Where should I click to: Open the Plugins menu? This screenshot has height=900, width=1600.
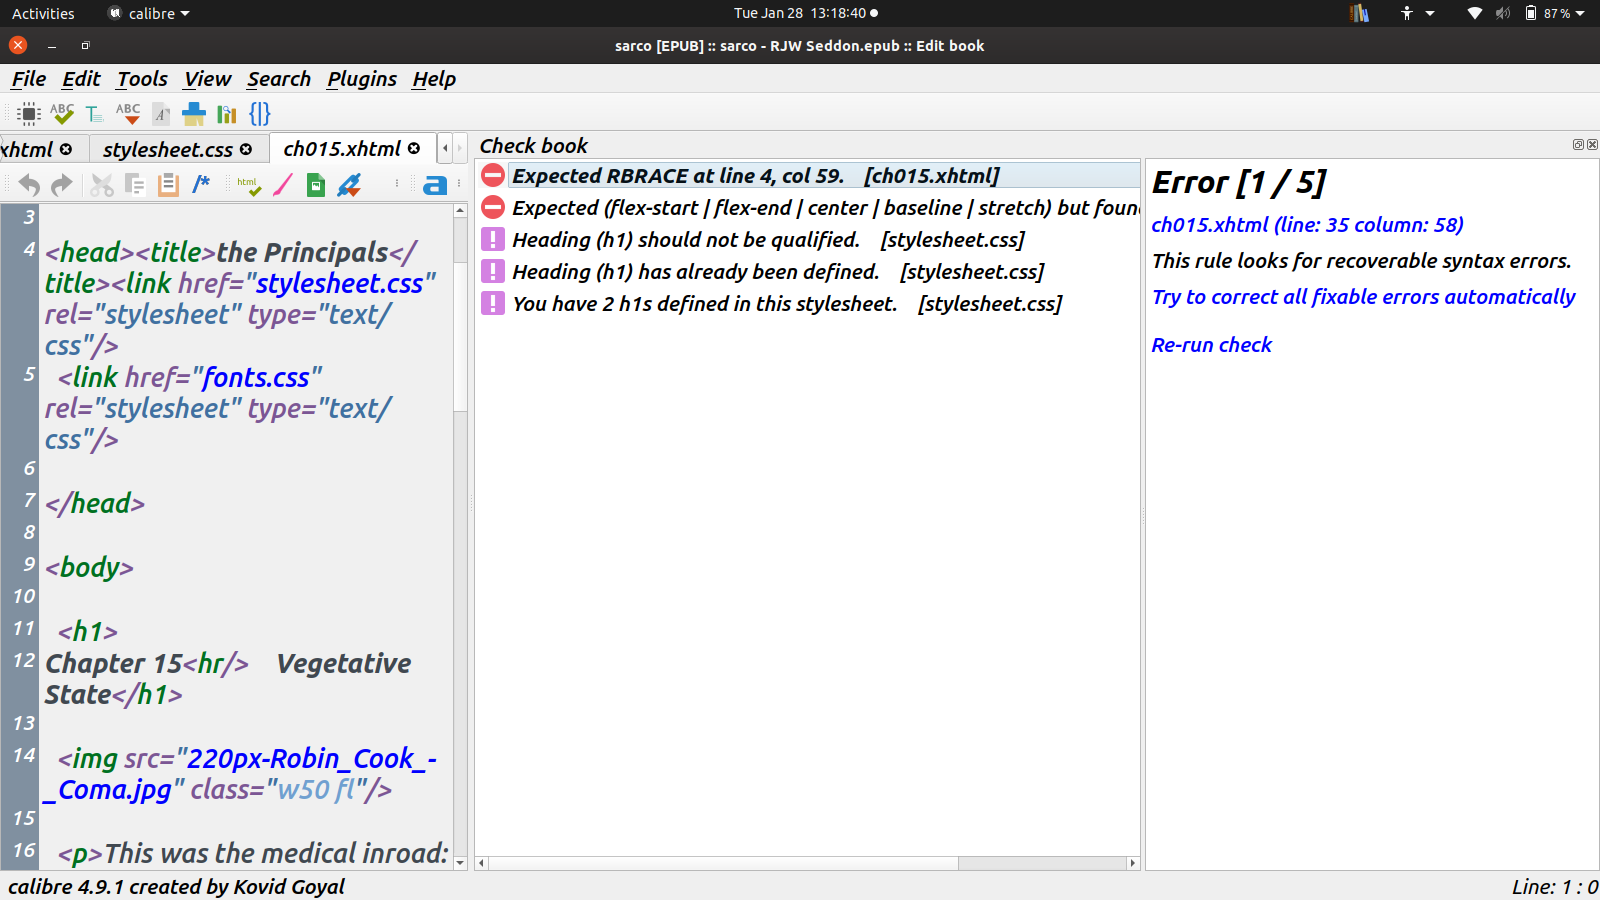[x=362, y=79]
